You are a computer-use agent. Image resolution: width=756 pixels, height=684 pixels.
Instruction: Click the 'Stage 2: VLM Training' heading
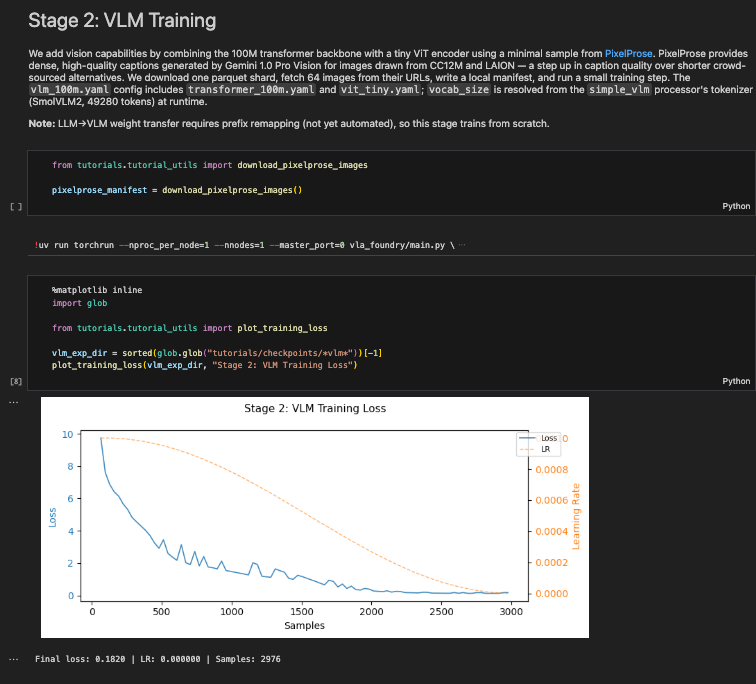122,21
